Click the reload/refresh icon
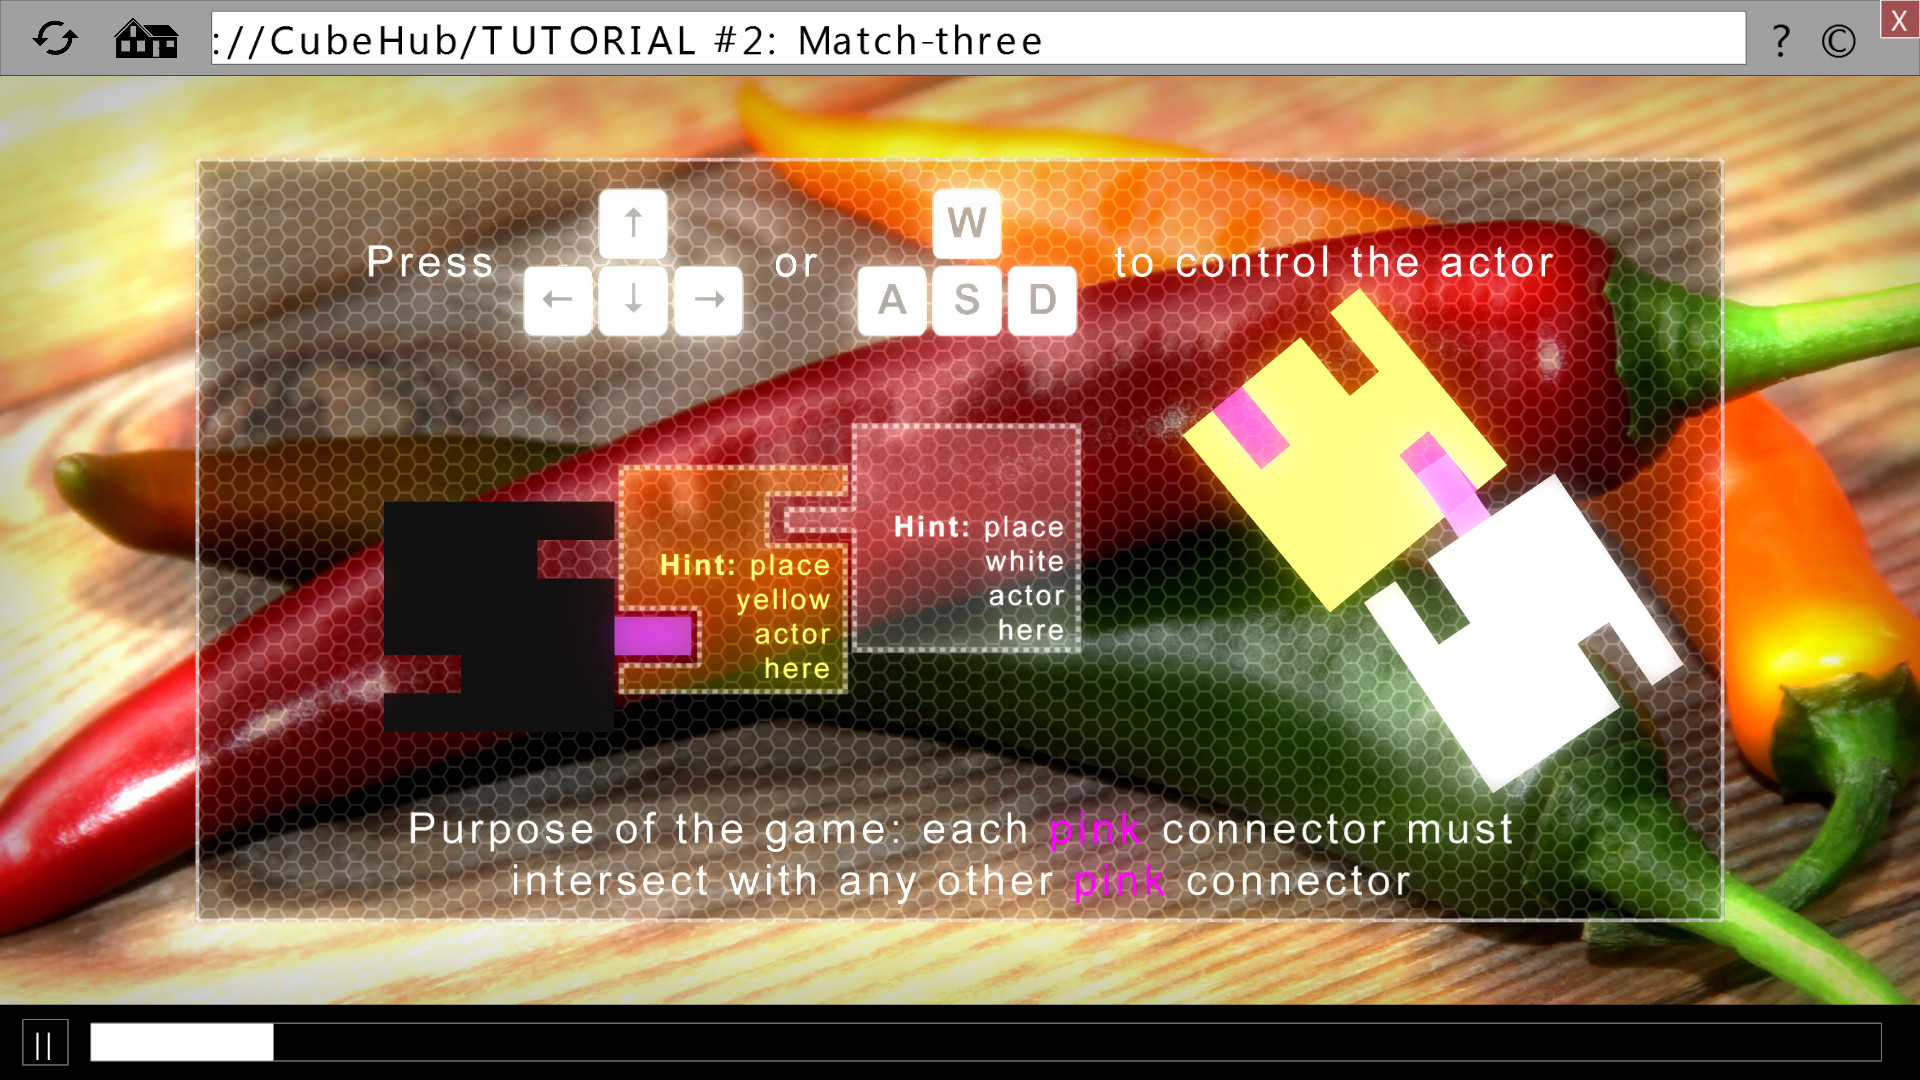The height and width of the screenshot is (1080, 1920). (55, 40)
